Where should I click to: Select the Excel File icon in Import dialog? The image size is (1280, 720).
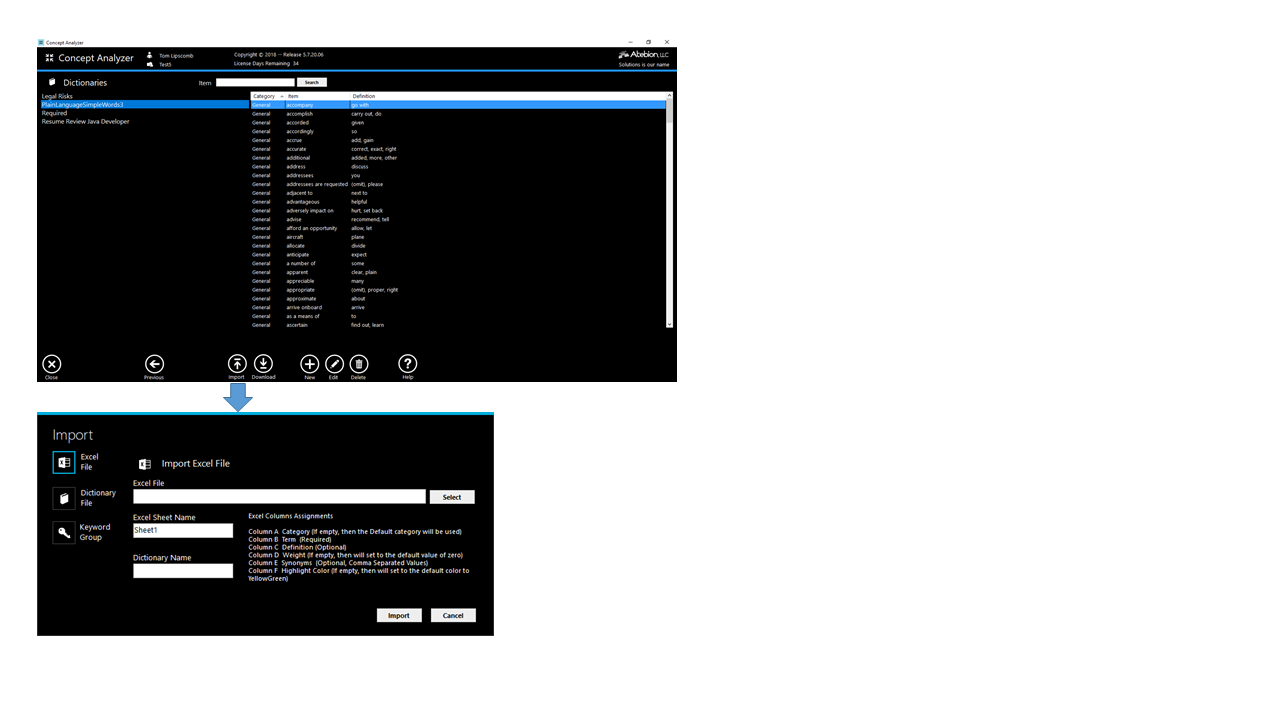tap(64, 462)
